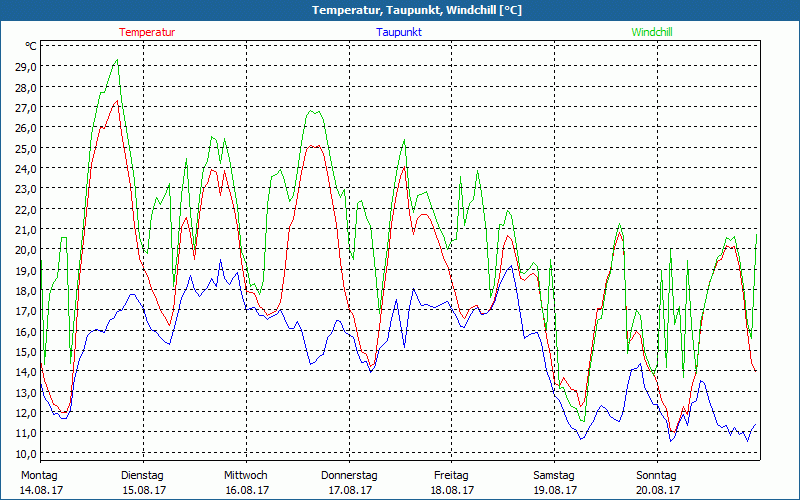Click the 'Samstag' day label
Viewport: 800px width, 500px height.
pyautogui.click(x=554, y=476)
